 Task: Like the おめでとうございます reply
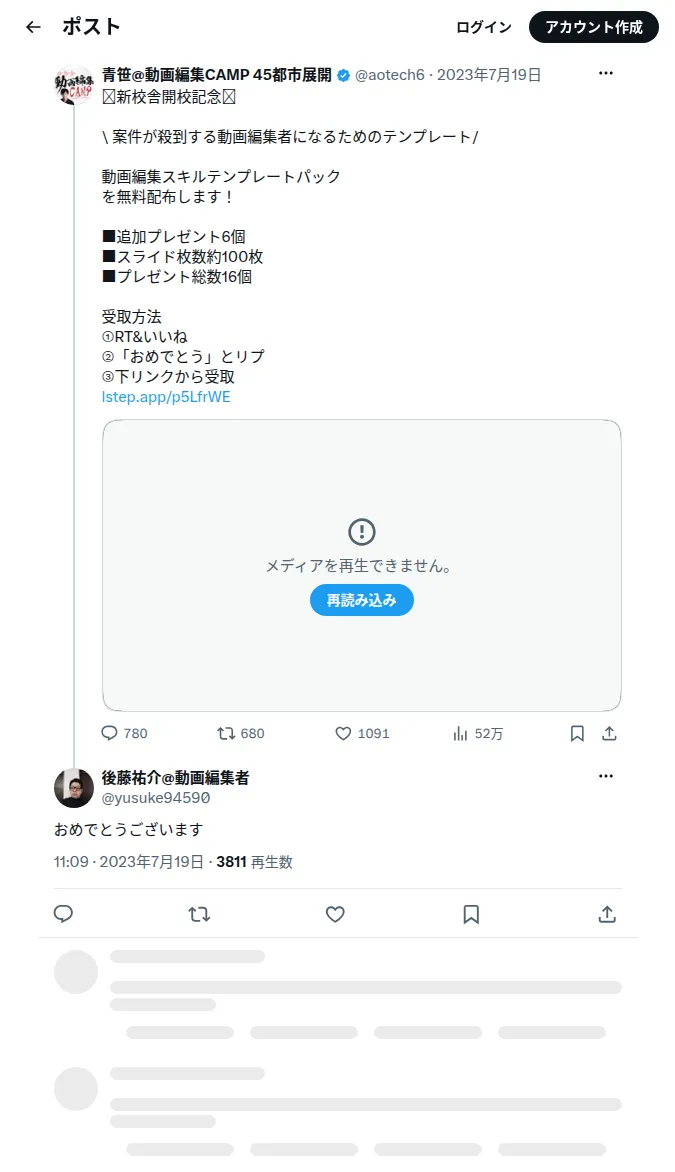click(335, 913)
